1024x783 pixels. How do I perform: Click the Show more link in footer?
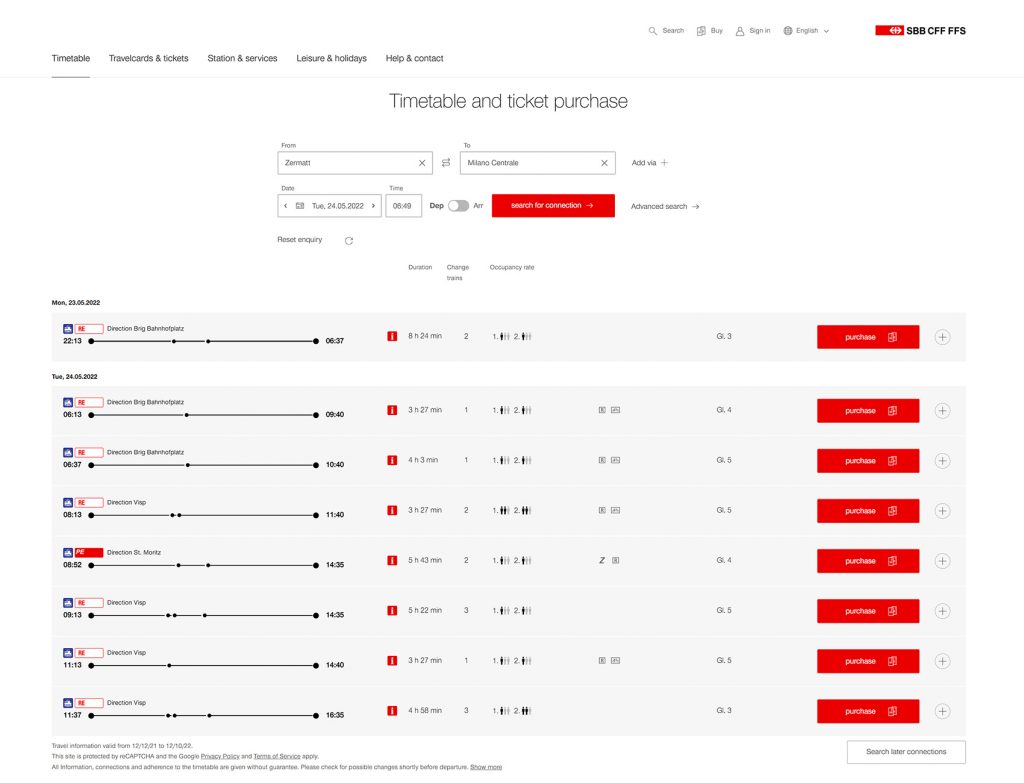pos(486,767)
